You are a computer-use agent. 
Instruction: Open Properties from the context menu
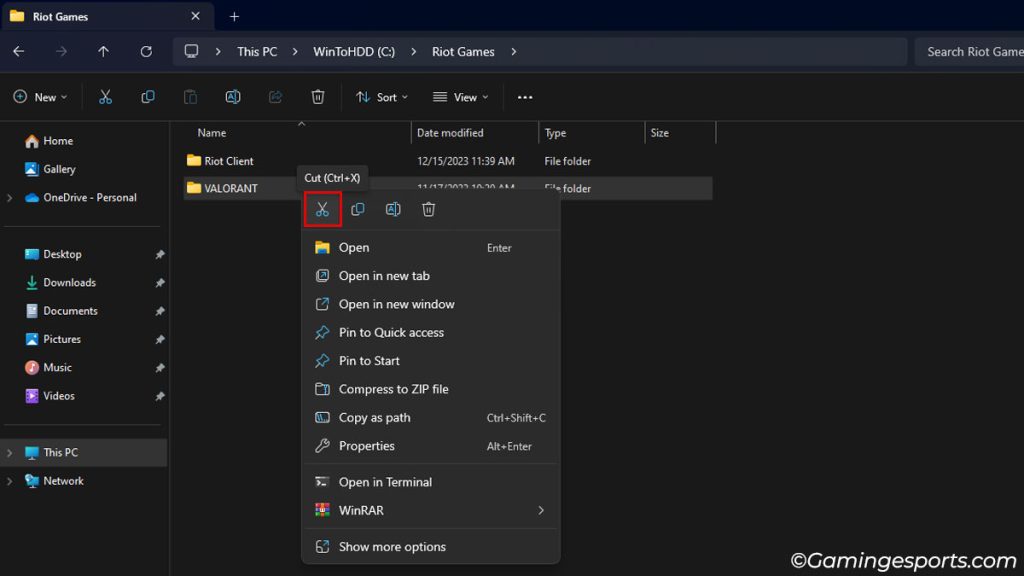tap(369, 446)
